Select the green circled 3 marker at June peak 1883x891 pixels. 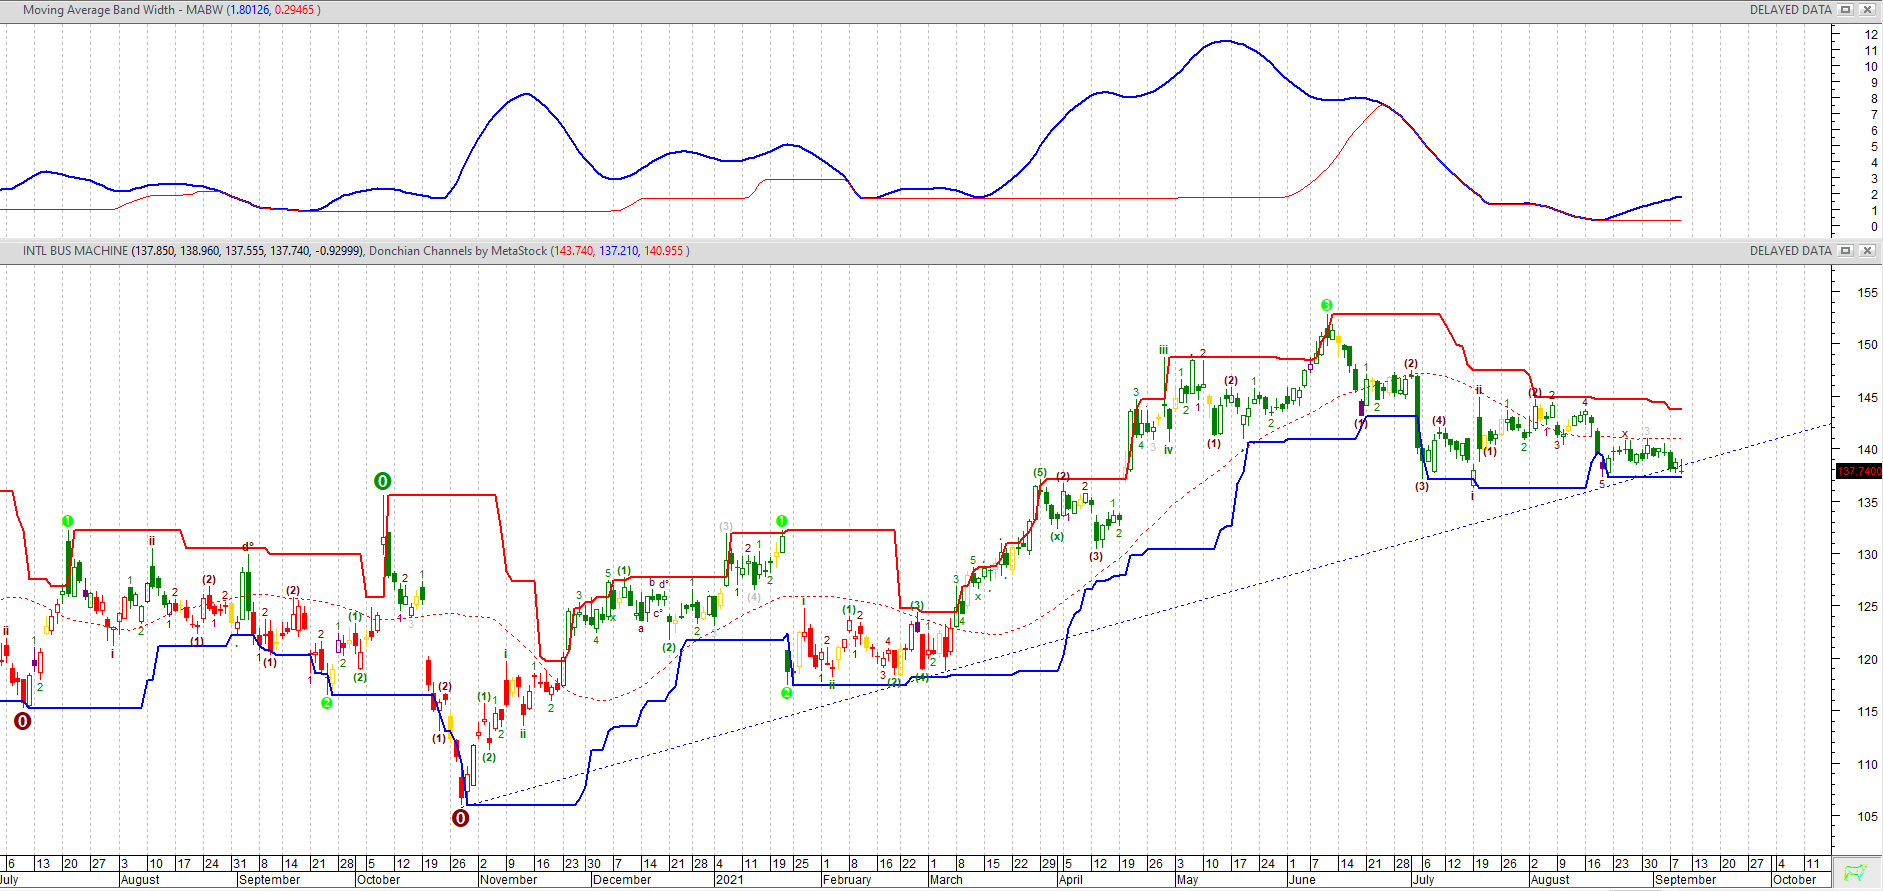click(x=1326, y=305)
